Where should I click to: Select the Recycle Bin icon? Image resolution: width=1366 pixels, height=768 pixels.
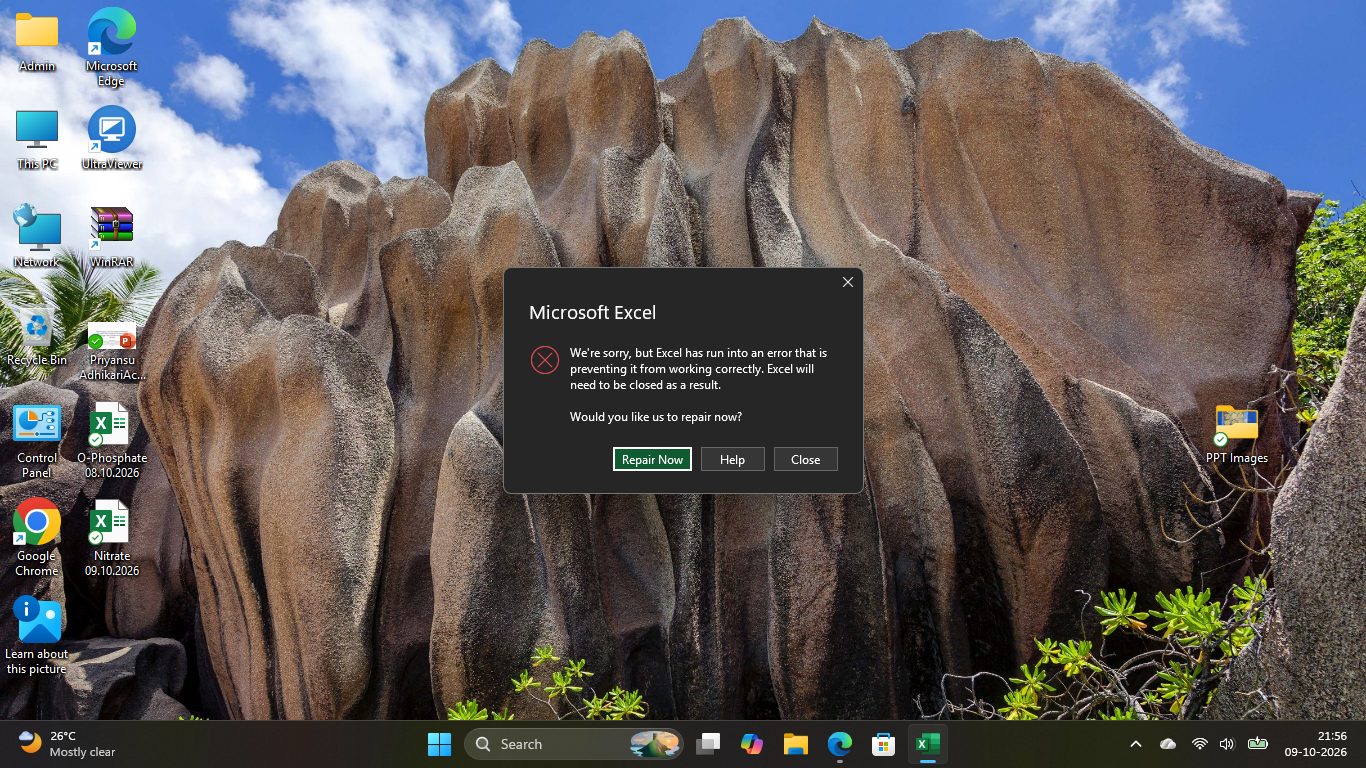[37, 336]
